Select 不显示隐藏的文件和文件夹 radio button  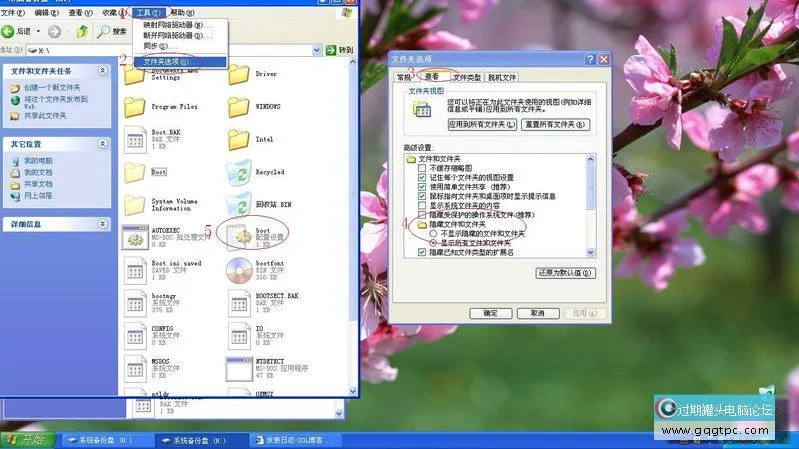click(x=433, y=233)
